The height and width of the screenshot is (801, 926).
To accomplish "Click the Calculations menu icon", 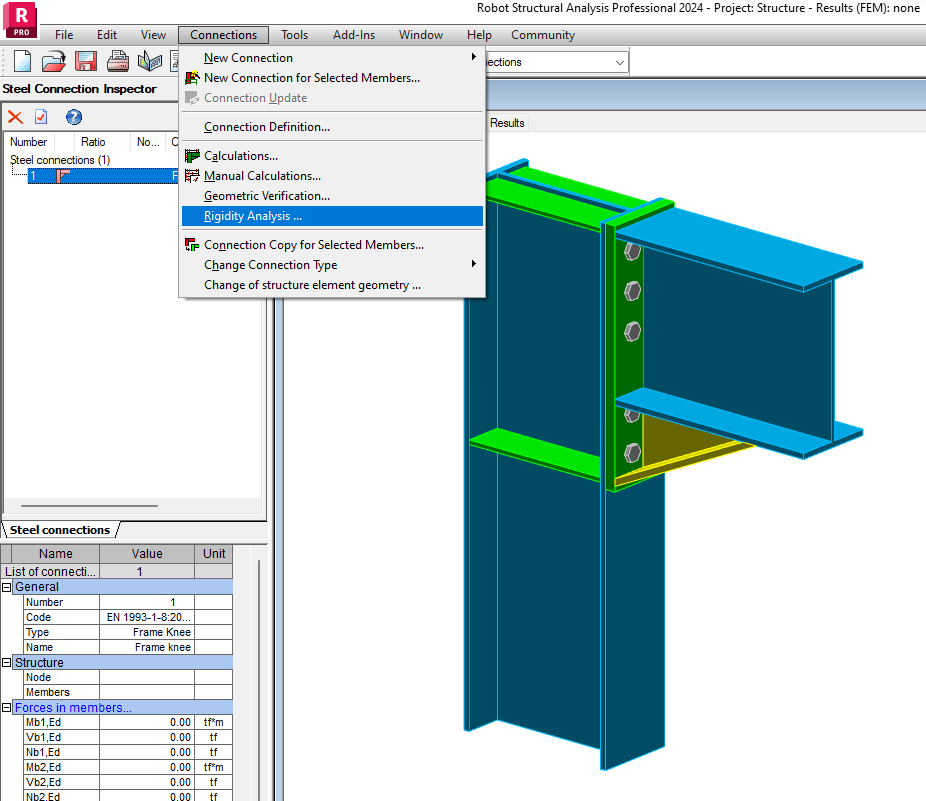I will [x=192, y=156].
